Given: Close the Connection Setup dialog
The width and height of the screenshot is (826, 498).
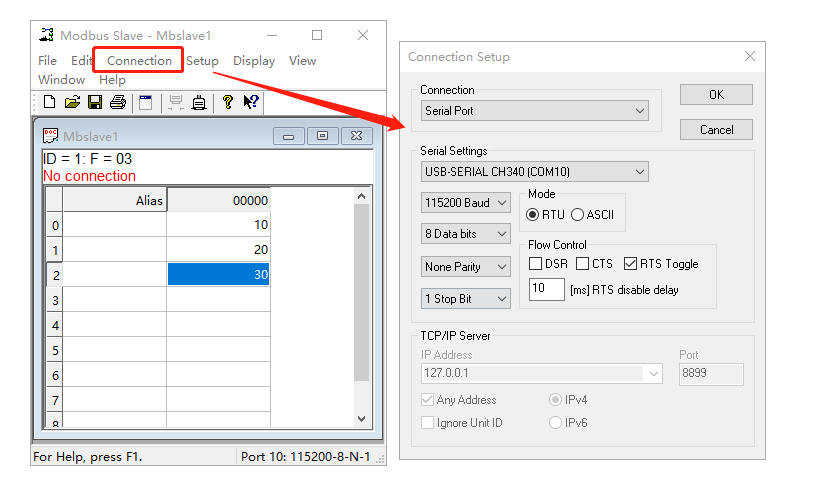Looking at the screenshot, I should (x=750, y=56).
